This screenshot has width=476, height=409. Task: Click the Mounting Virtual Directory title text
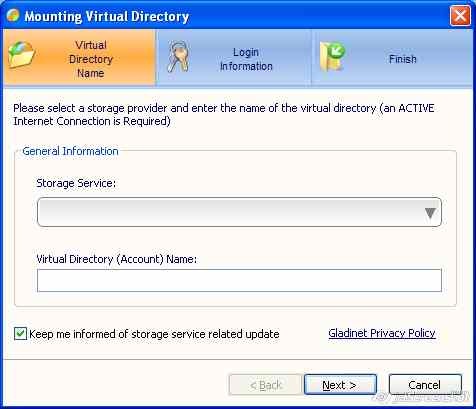point(107,16)
